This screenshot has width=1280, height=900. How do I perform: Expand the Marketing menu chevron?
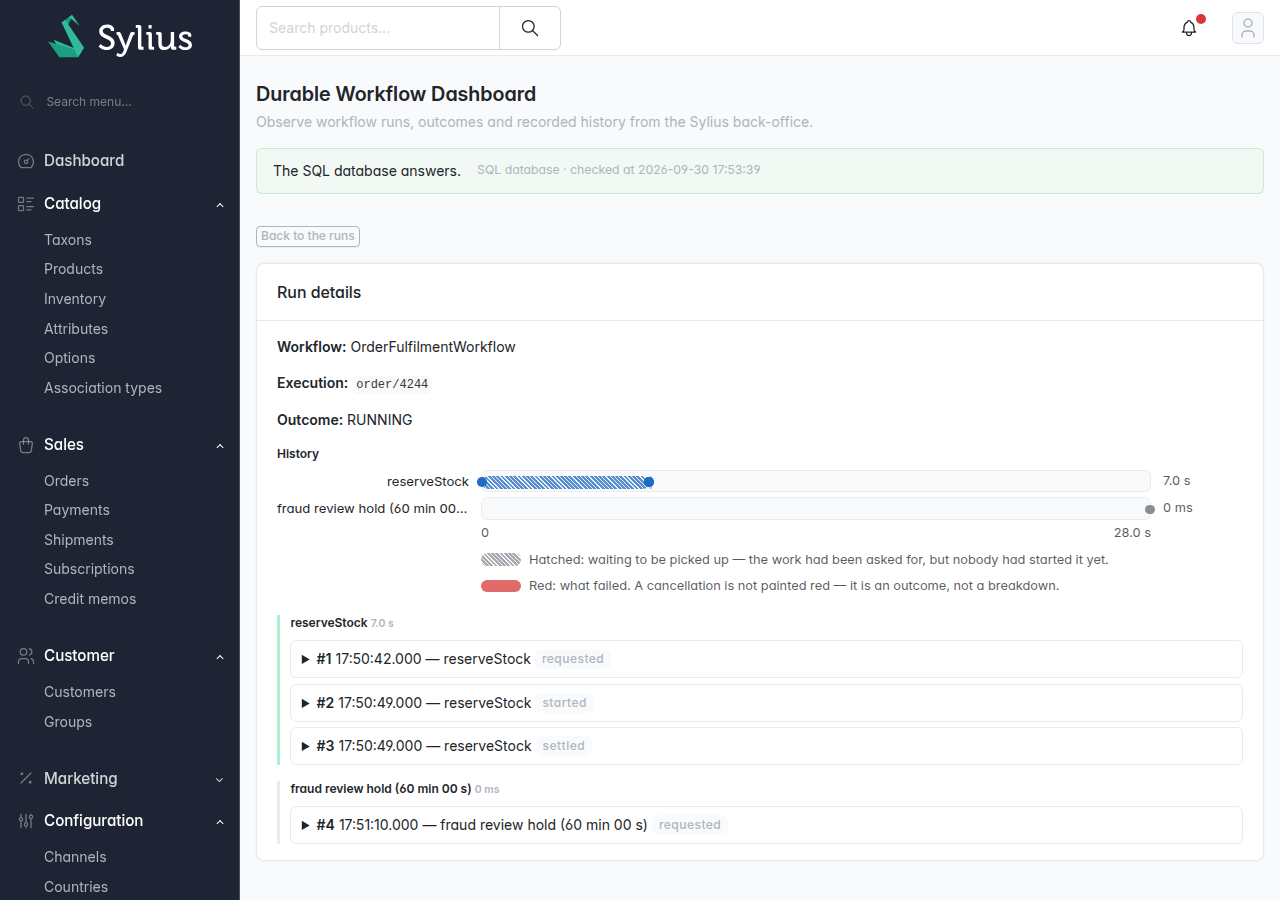(x=220, y=780)
